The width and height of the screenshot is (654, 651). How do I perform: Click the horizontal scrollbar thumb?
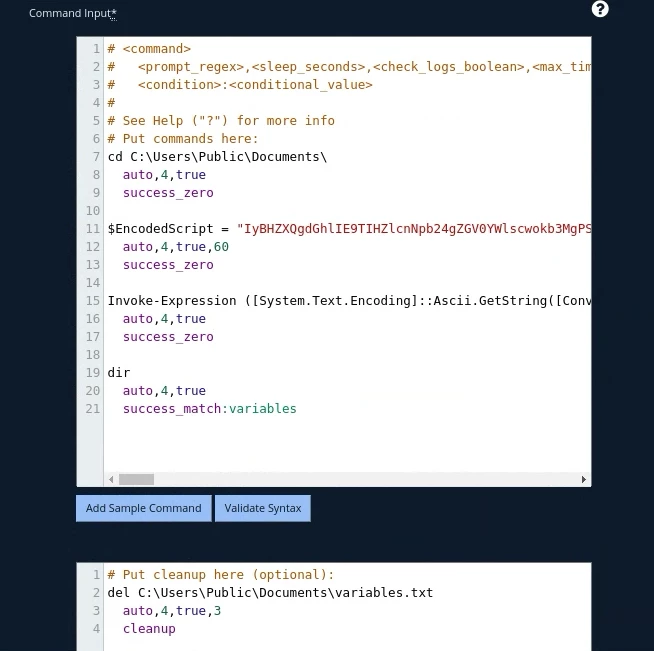(x=136, y=479)
